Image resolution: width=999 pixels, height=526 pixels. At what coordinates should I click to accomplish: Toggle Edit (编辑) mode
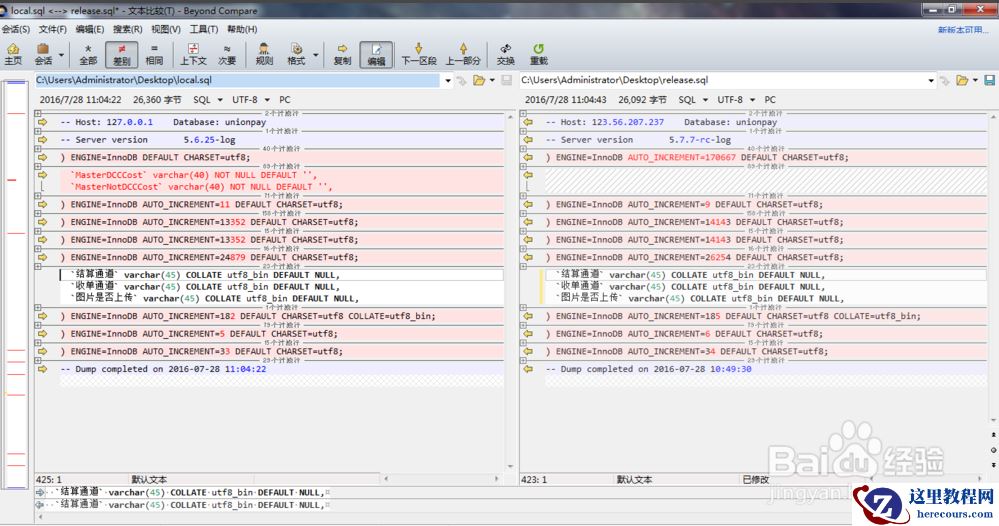pyautogui.click(x=376, y=53)
